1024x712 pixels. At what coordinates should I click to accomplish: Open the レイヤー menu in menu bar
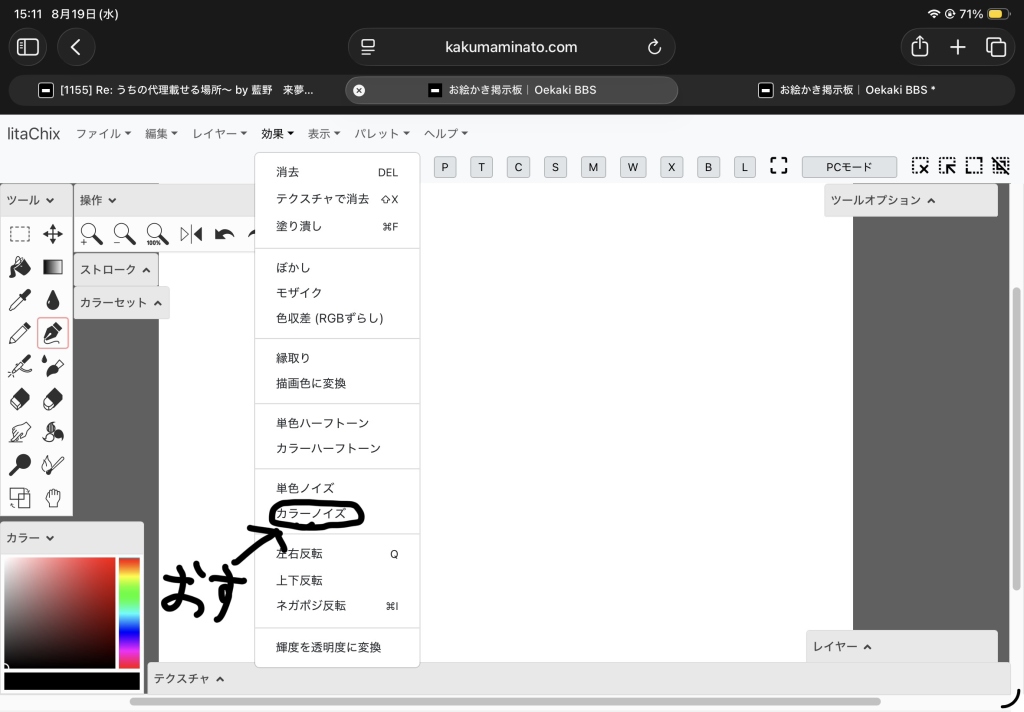point(219,133)
